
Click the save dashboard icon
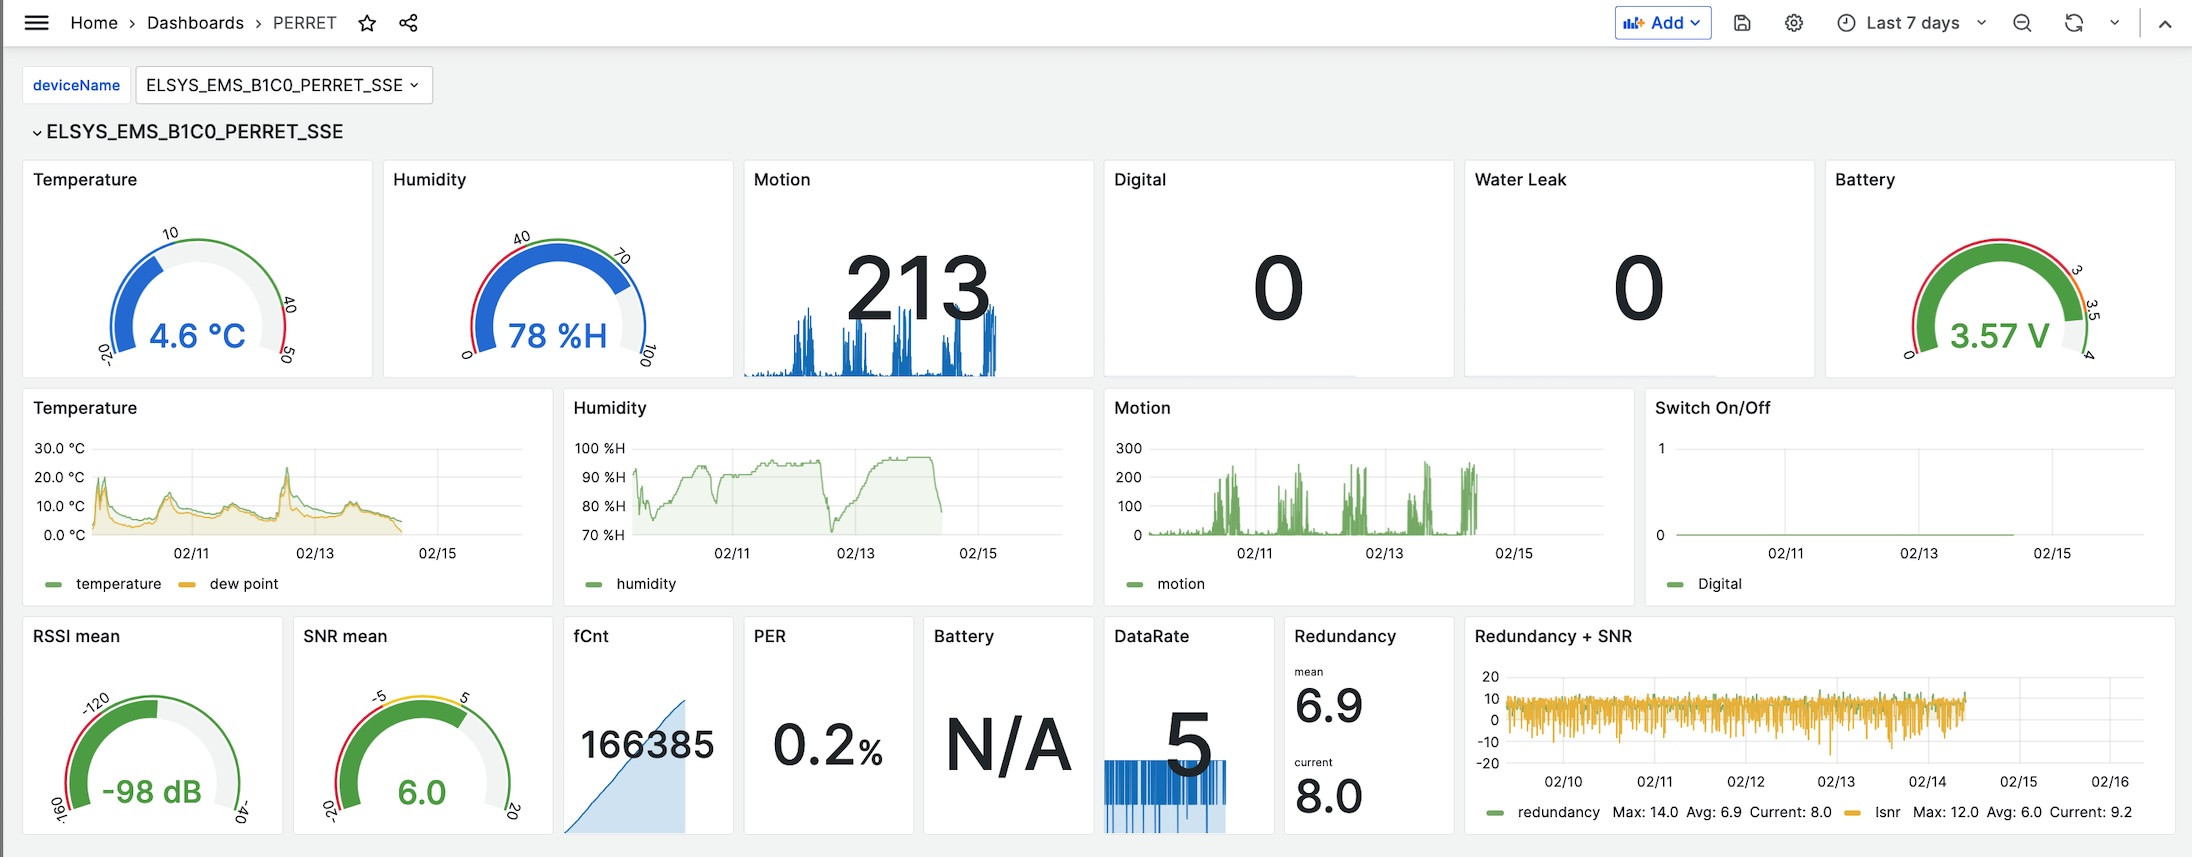1742,23
